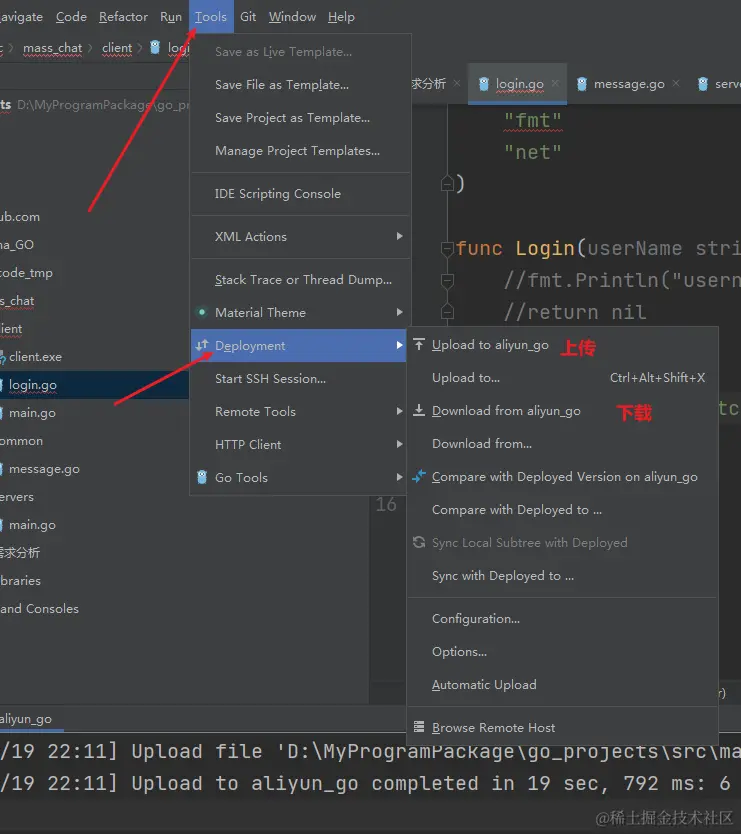Select Manage Project Templates
Viewport: 741px width, 834px height.
coord(301,151)
